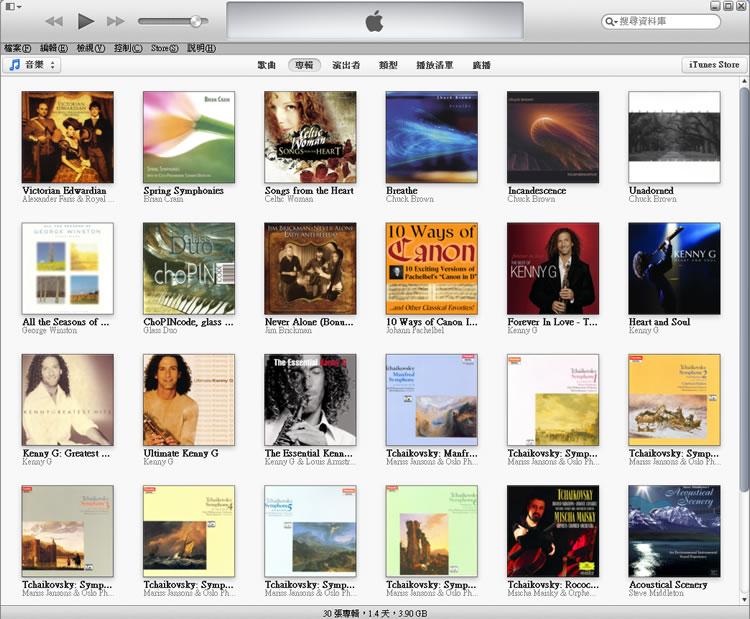This screenshot has width=750, height=619.
Task: Click the 'George Winston' artist text
Action: pyautogui.click(x=49, y=331)
